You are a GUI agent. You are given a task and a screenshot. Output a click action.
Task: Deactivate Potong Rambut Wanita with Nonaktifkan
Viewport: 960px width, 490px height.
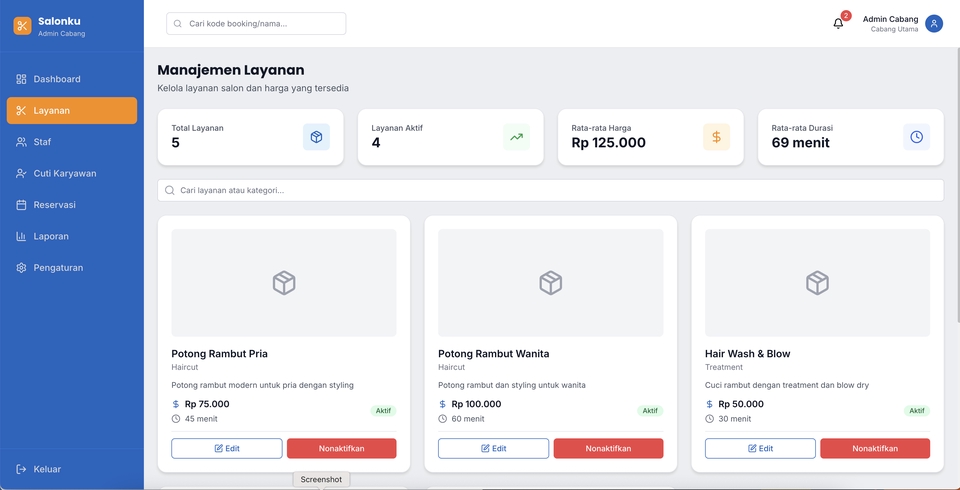(x=608, y=449)
